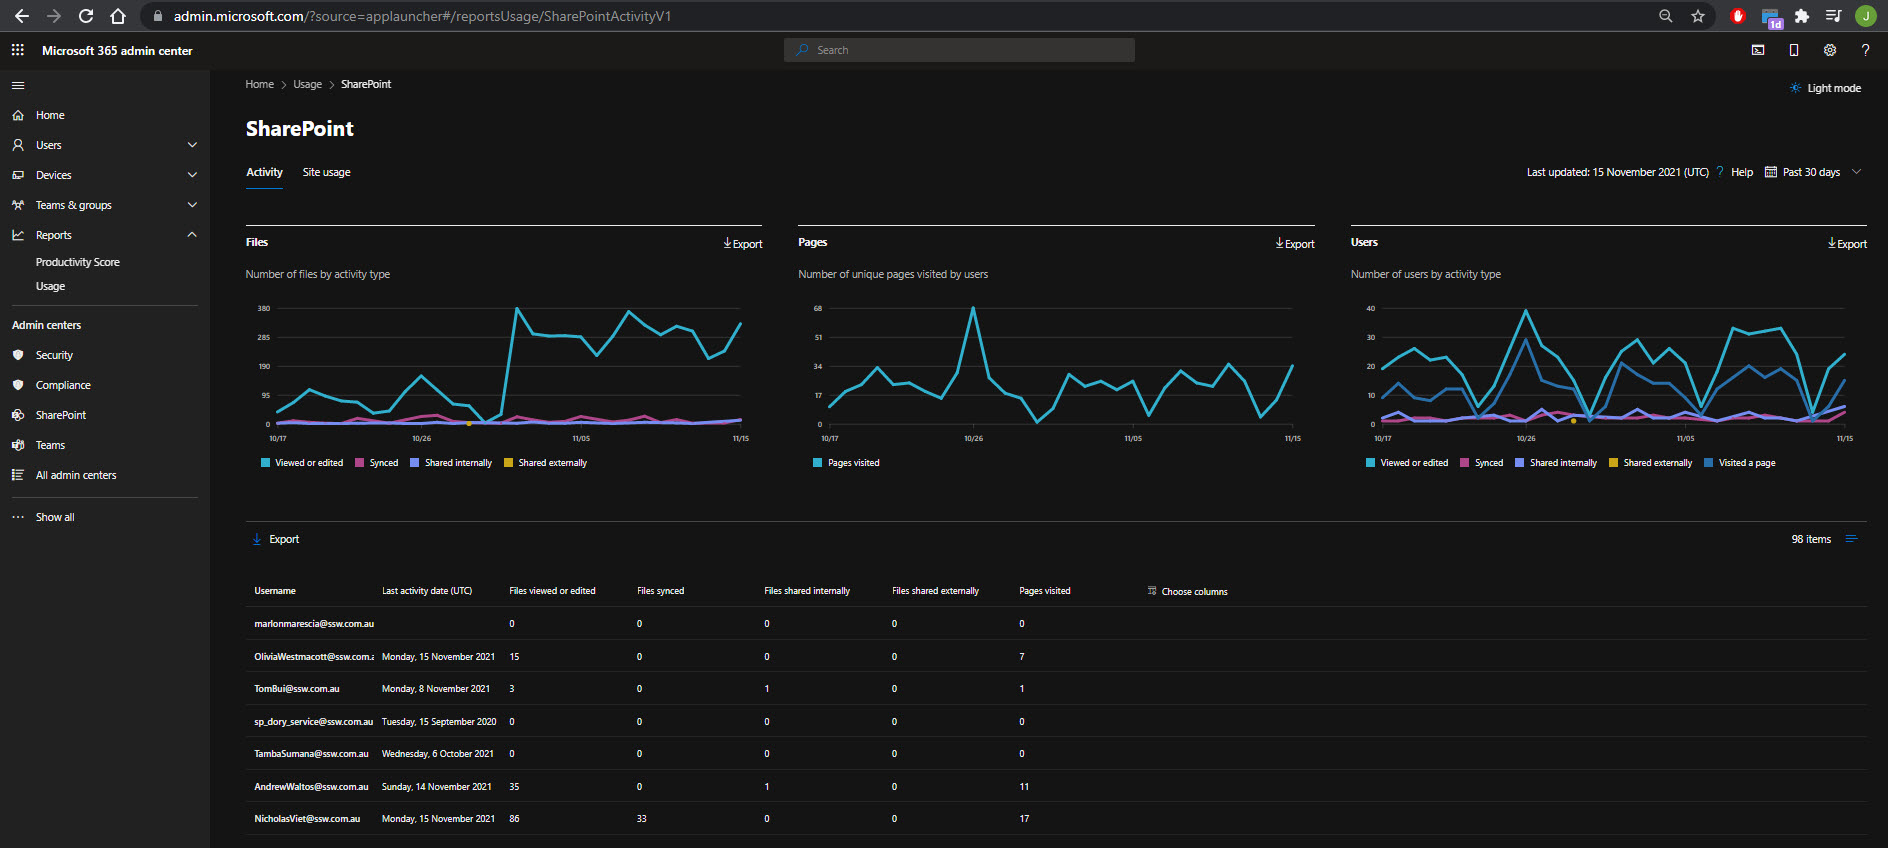Switch to Light mode

pos(1825,88)
